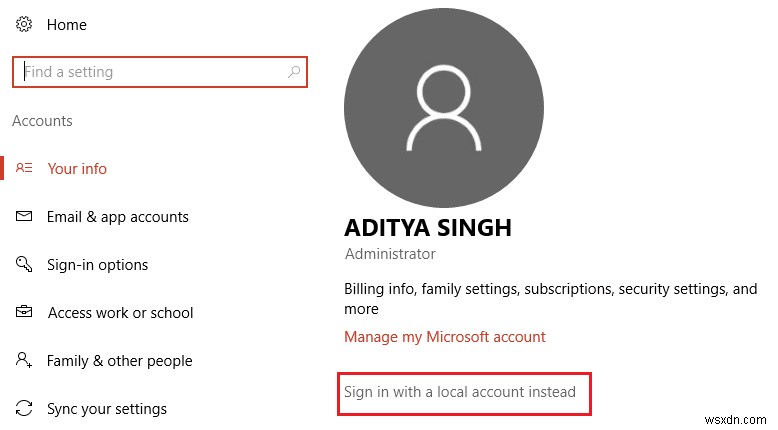Click the Home gear icon

point(23,25)
